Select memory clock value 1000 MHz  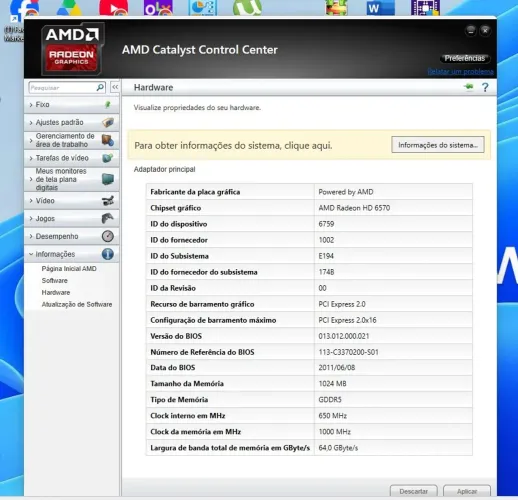[x=335, y=432]
